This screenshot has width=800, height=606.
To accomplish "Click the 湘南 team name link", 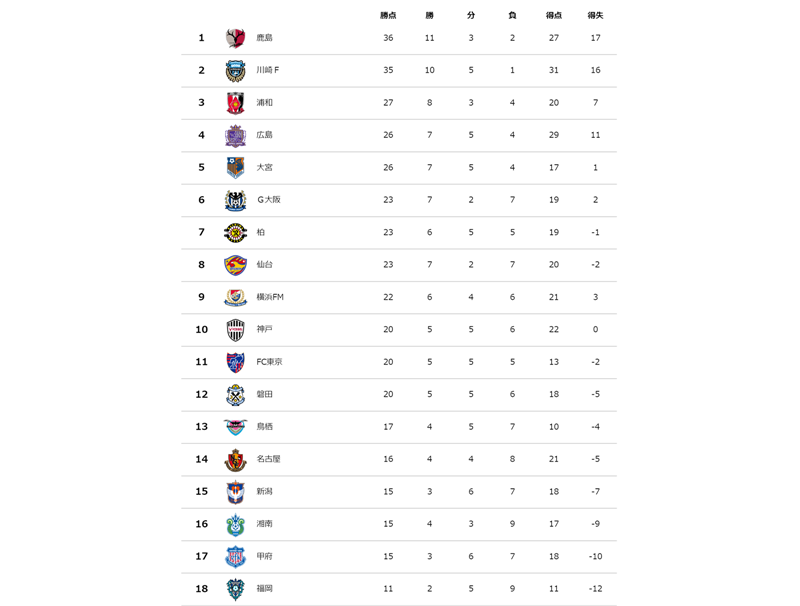I will point(264,524).
